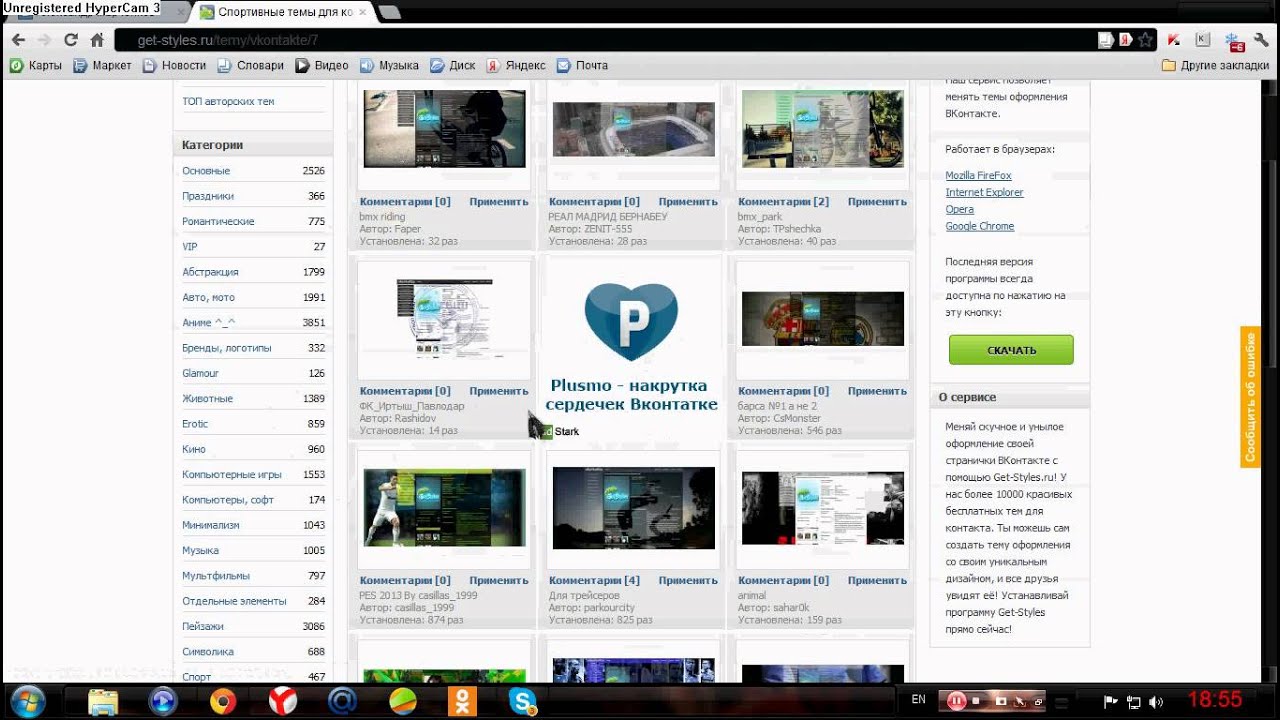This screenshot has height=720, width=1280.
Task: Open the Другие закладки bookmarks folder
Action: 1215,65
